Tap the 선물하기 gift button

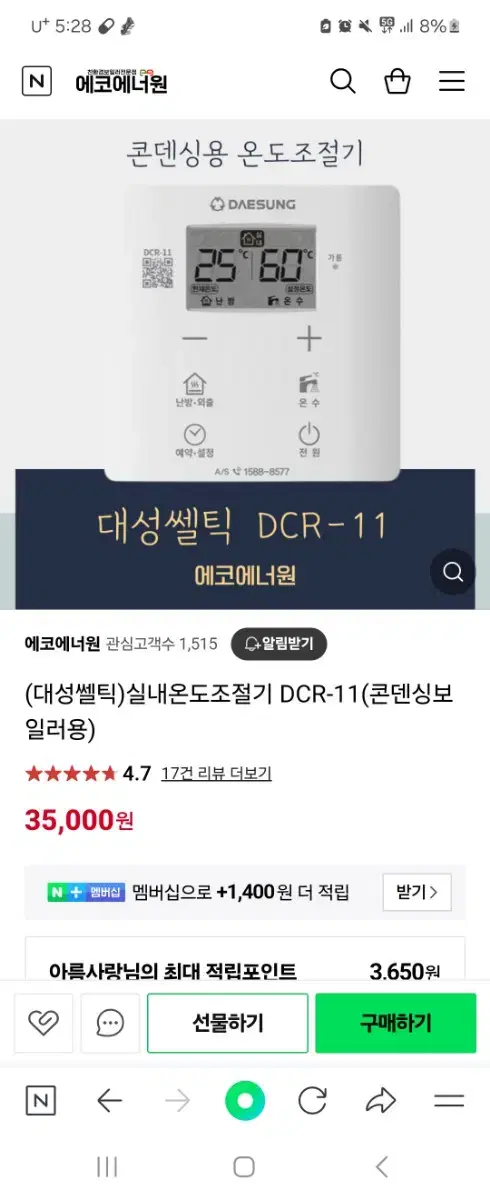coord(227,1023)
